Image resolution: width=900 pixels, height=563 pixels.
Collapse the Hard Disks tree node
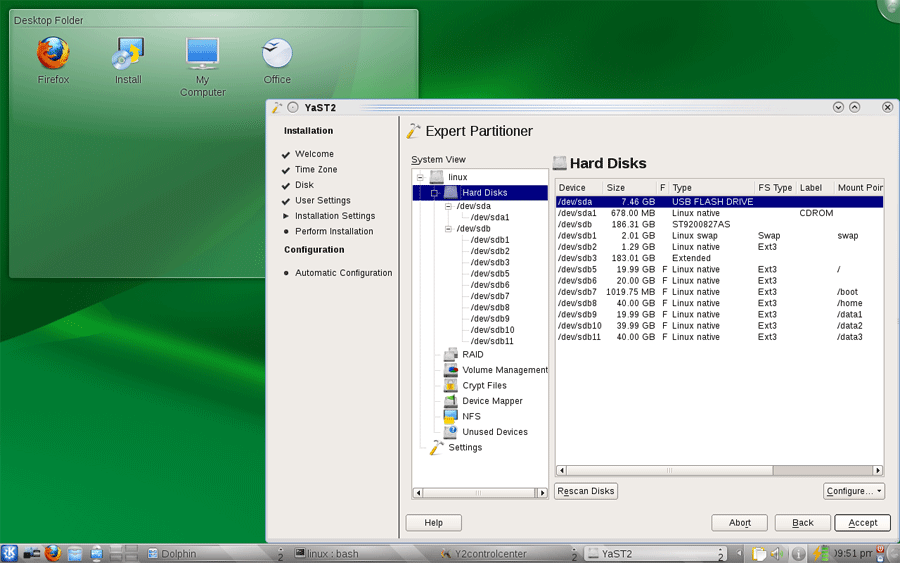coord(435,193)
